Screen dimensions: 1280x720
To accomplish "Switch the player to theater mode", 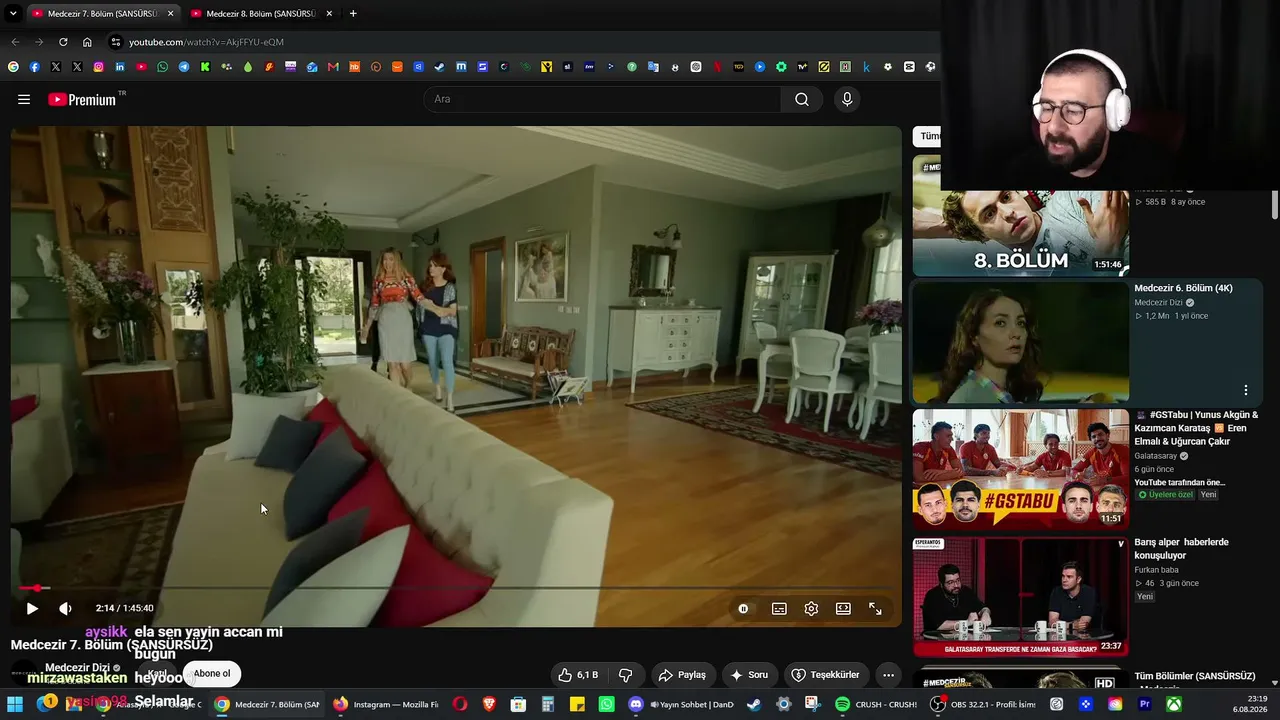I will [843, 608].
